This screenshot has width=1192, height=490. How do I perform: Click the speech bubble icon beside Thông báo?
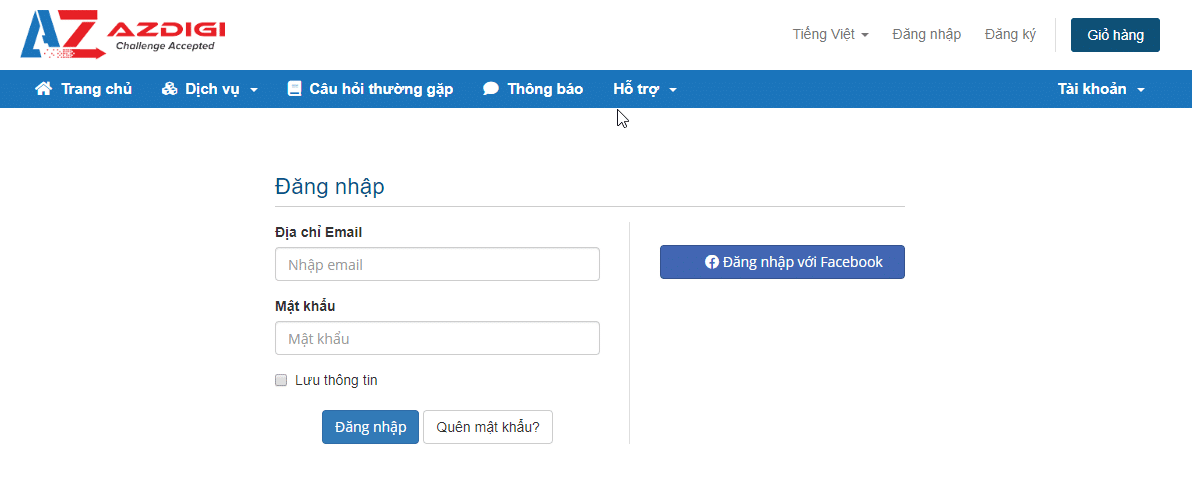(x=491, y=89)
